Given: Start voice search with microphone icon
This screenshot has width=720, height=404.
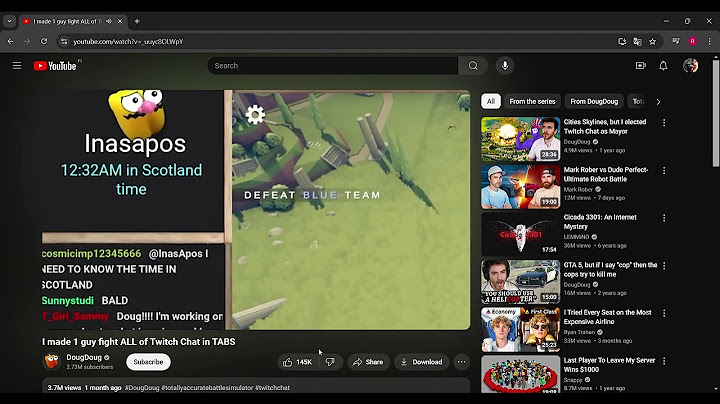Looking at the screenshot, I should coord(505,66).
